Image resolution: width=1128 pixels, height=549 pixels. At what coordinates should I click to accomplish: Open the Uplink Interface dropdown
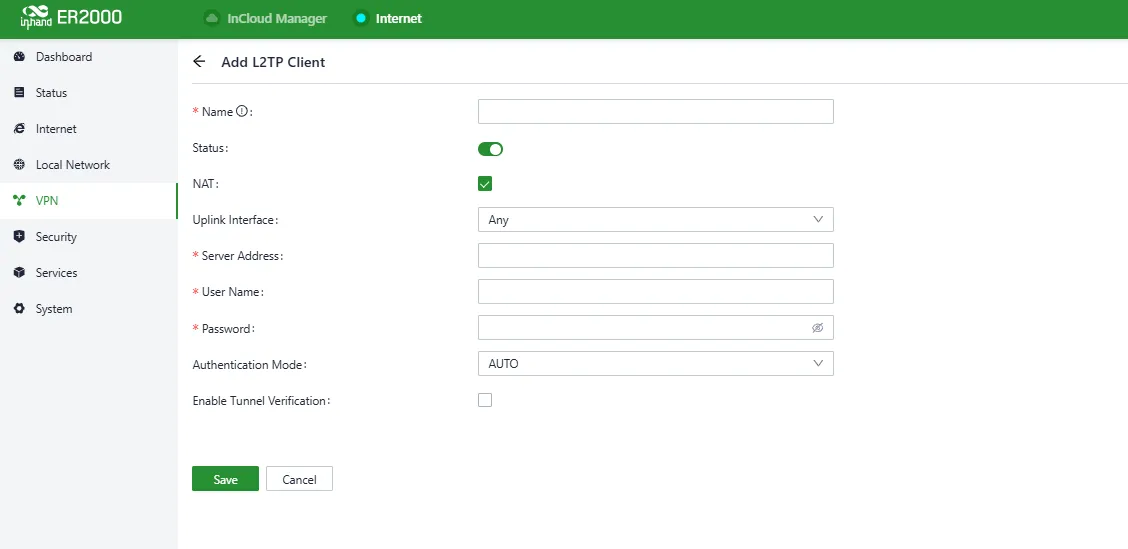(x=655, y=219)
